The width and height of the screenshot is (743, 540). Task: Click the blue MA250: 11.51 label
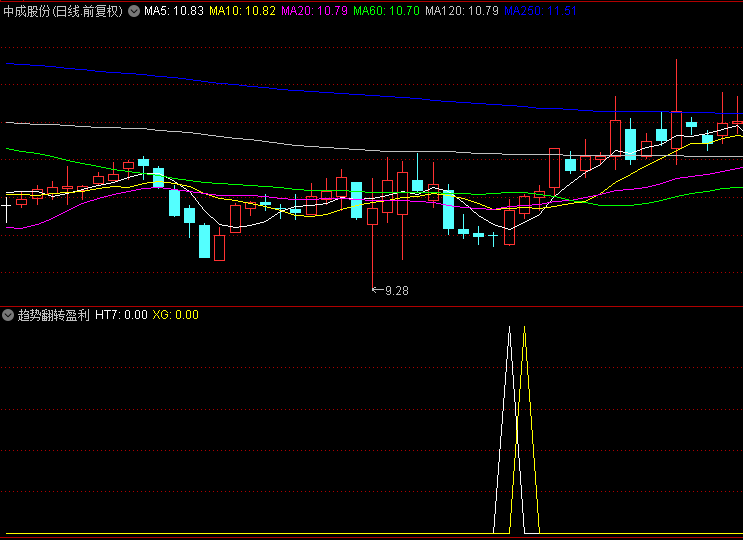541,11
